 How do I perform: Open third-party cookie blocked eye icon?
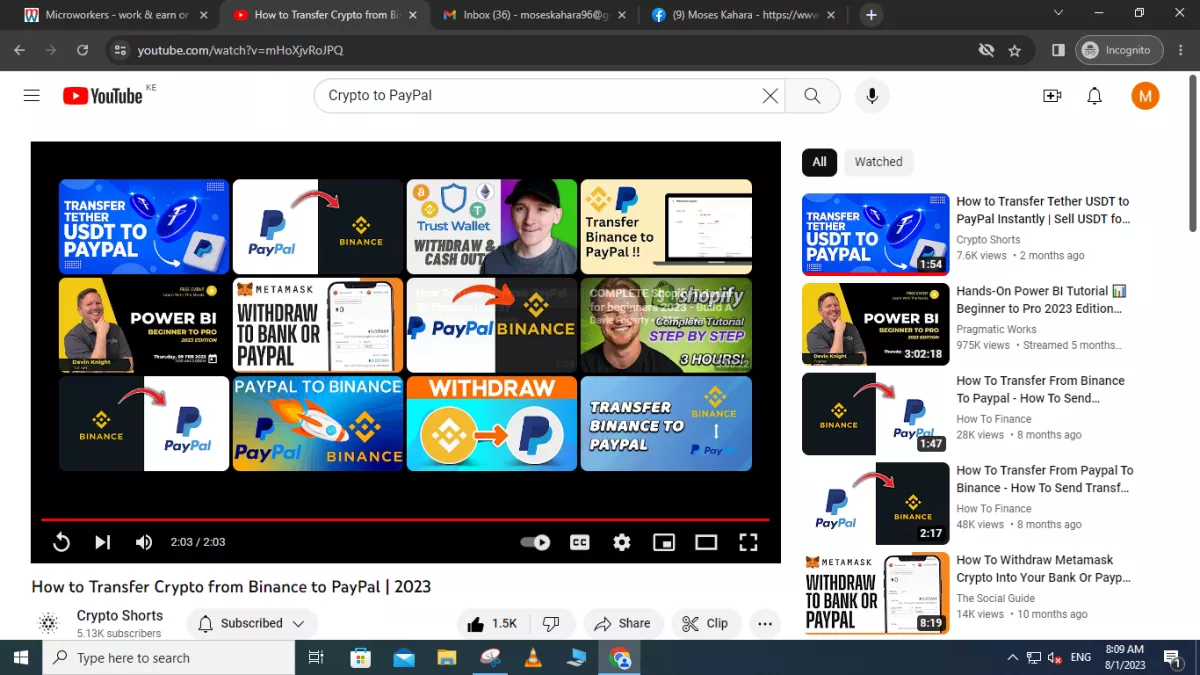[986, 50]
